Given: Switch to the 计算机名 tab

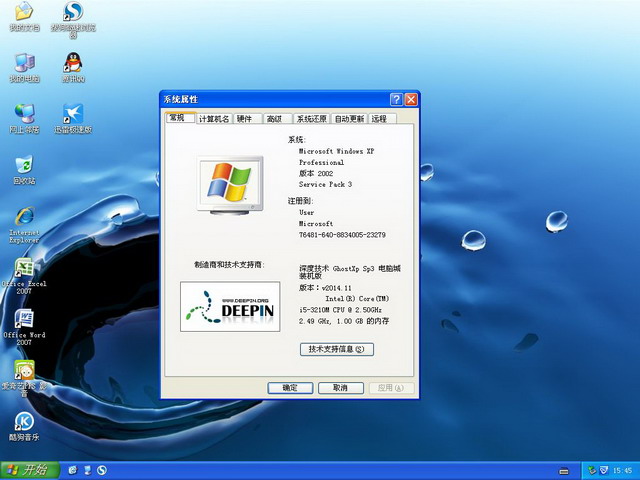Looking at the screenshot, I should pos(214,119).
